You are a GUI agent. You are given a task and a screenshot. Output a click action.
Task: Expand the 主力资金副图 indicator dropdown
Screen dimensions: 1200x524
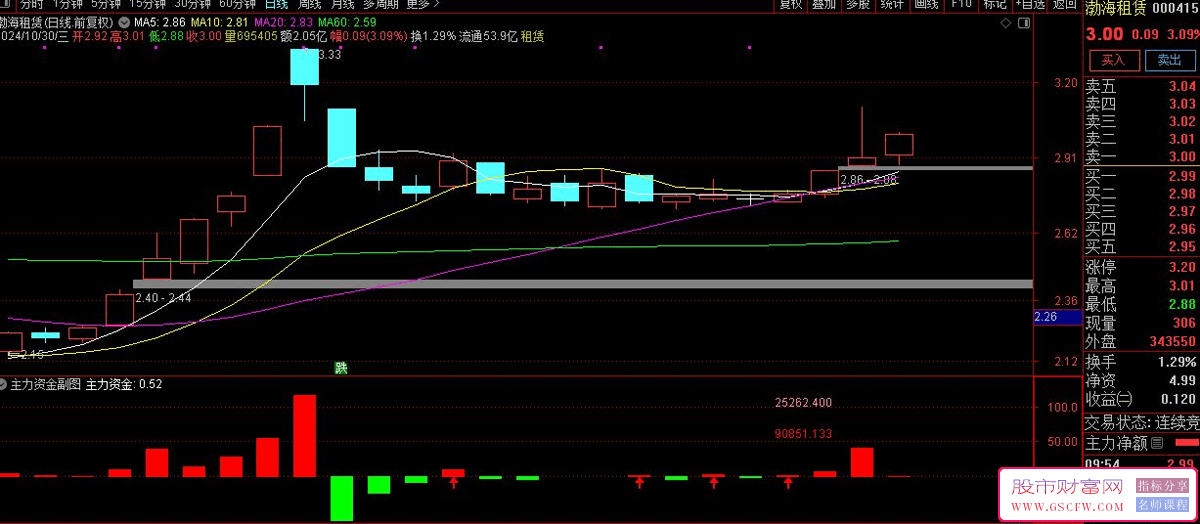click(x=4, y=384)
